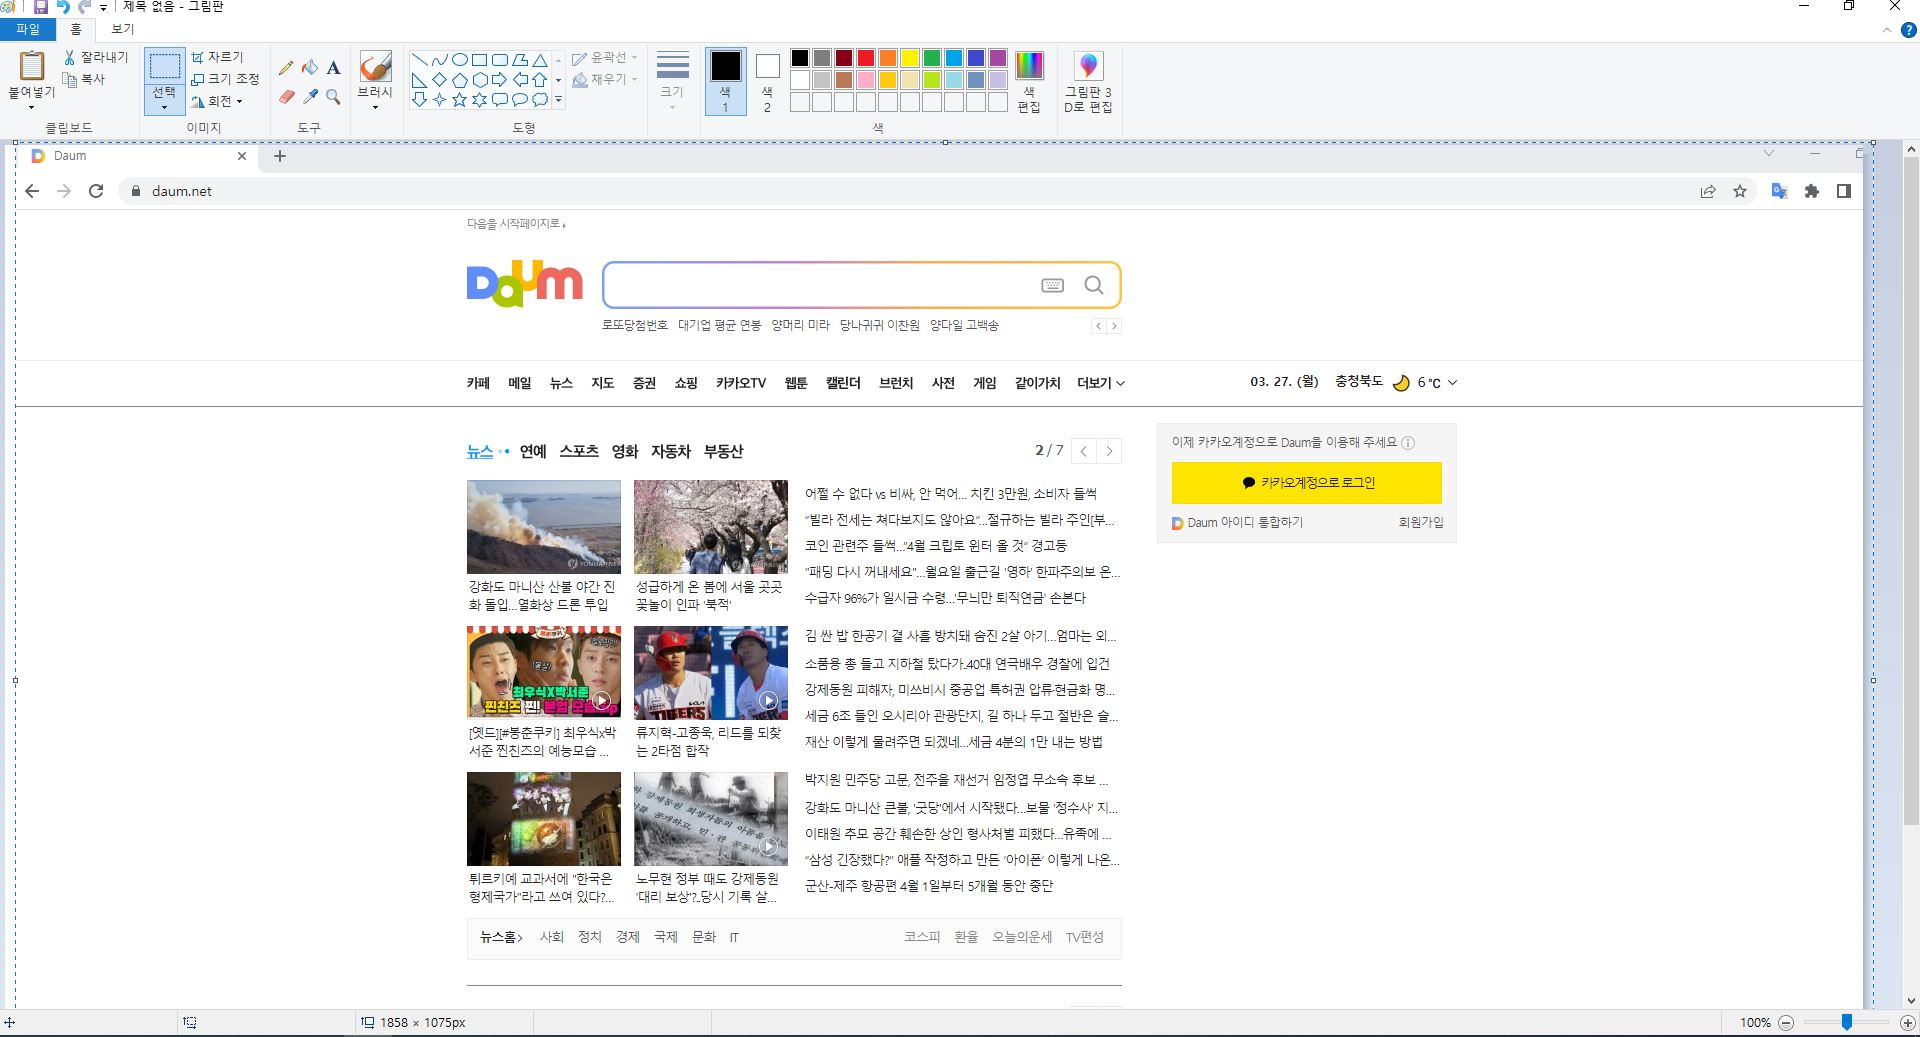Choose the Pentagon shape
Viewport: 1920px width, 1037px height.
click(x=459, y=80)
